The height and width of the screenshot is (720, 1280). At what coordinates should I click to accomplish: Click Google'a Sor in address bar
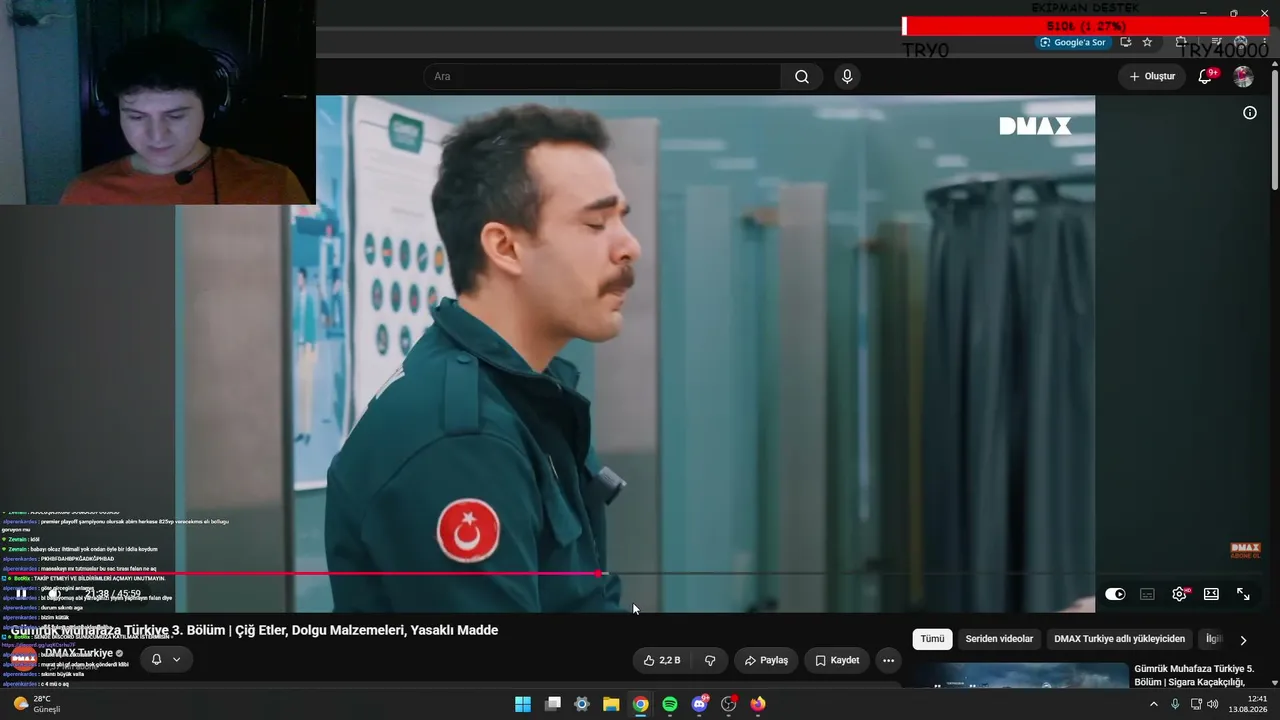coord(1073,42)
